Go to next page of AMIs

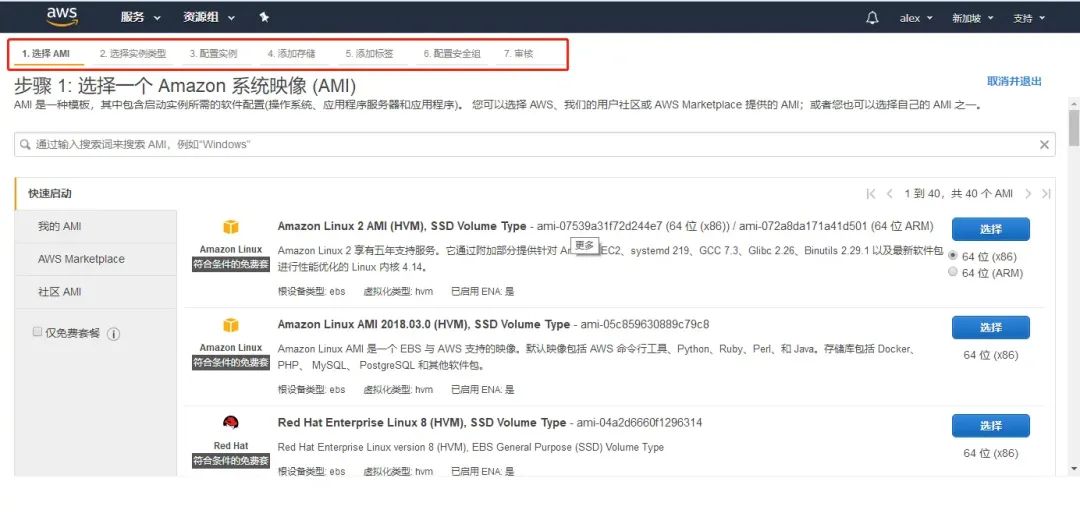(x=1028, y=193)
